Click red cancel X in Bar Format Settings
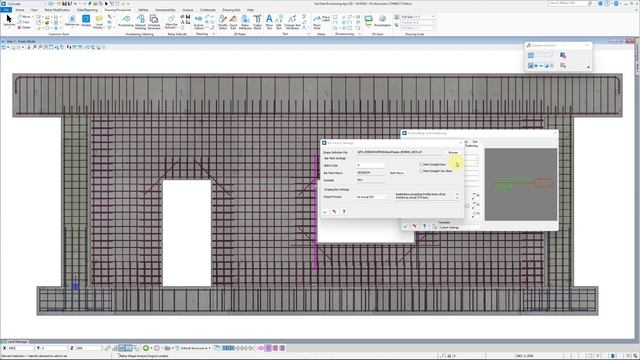 click(x=334, y=212)
